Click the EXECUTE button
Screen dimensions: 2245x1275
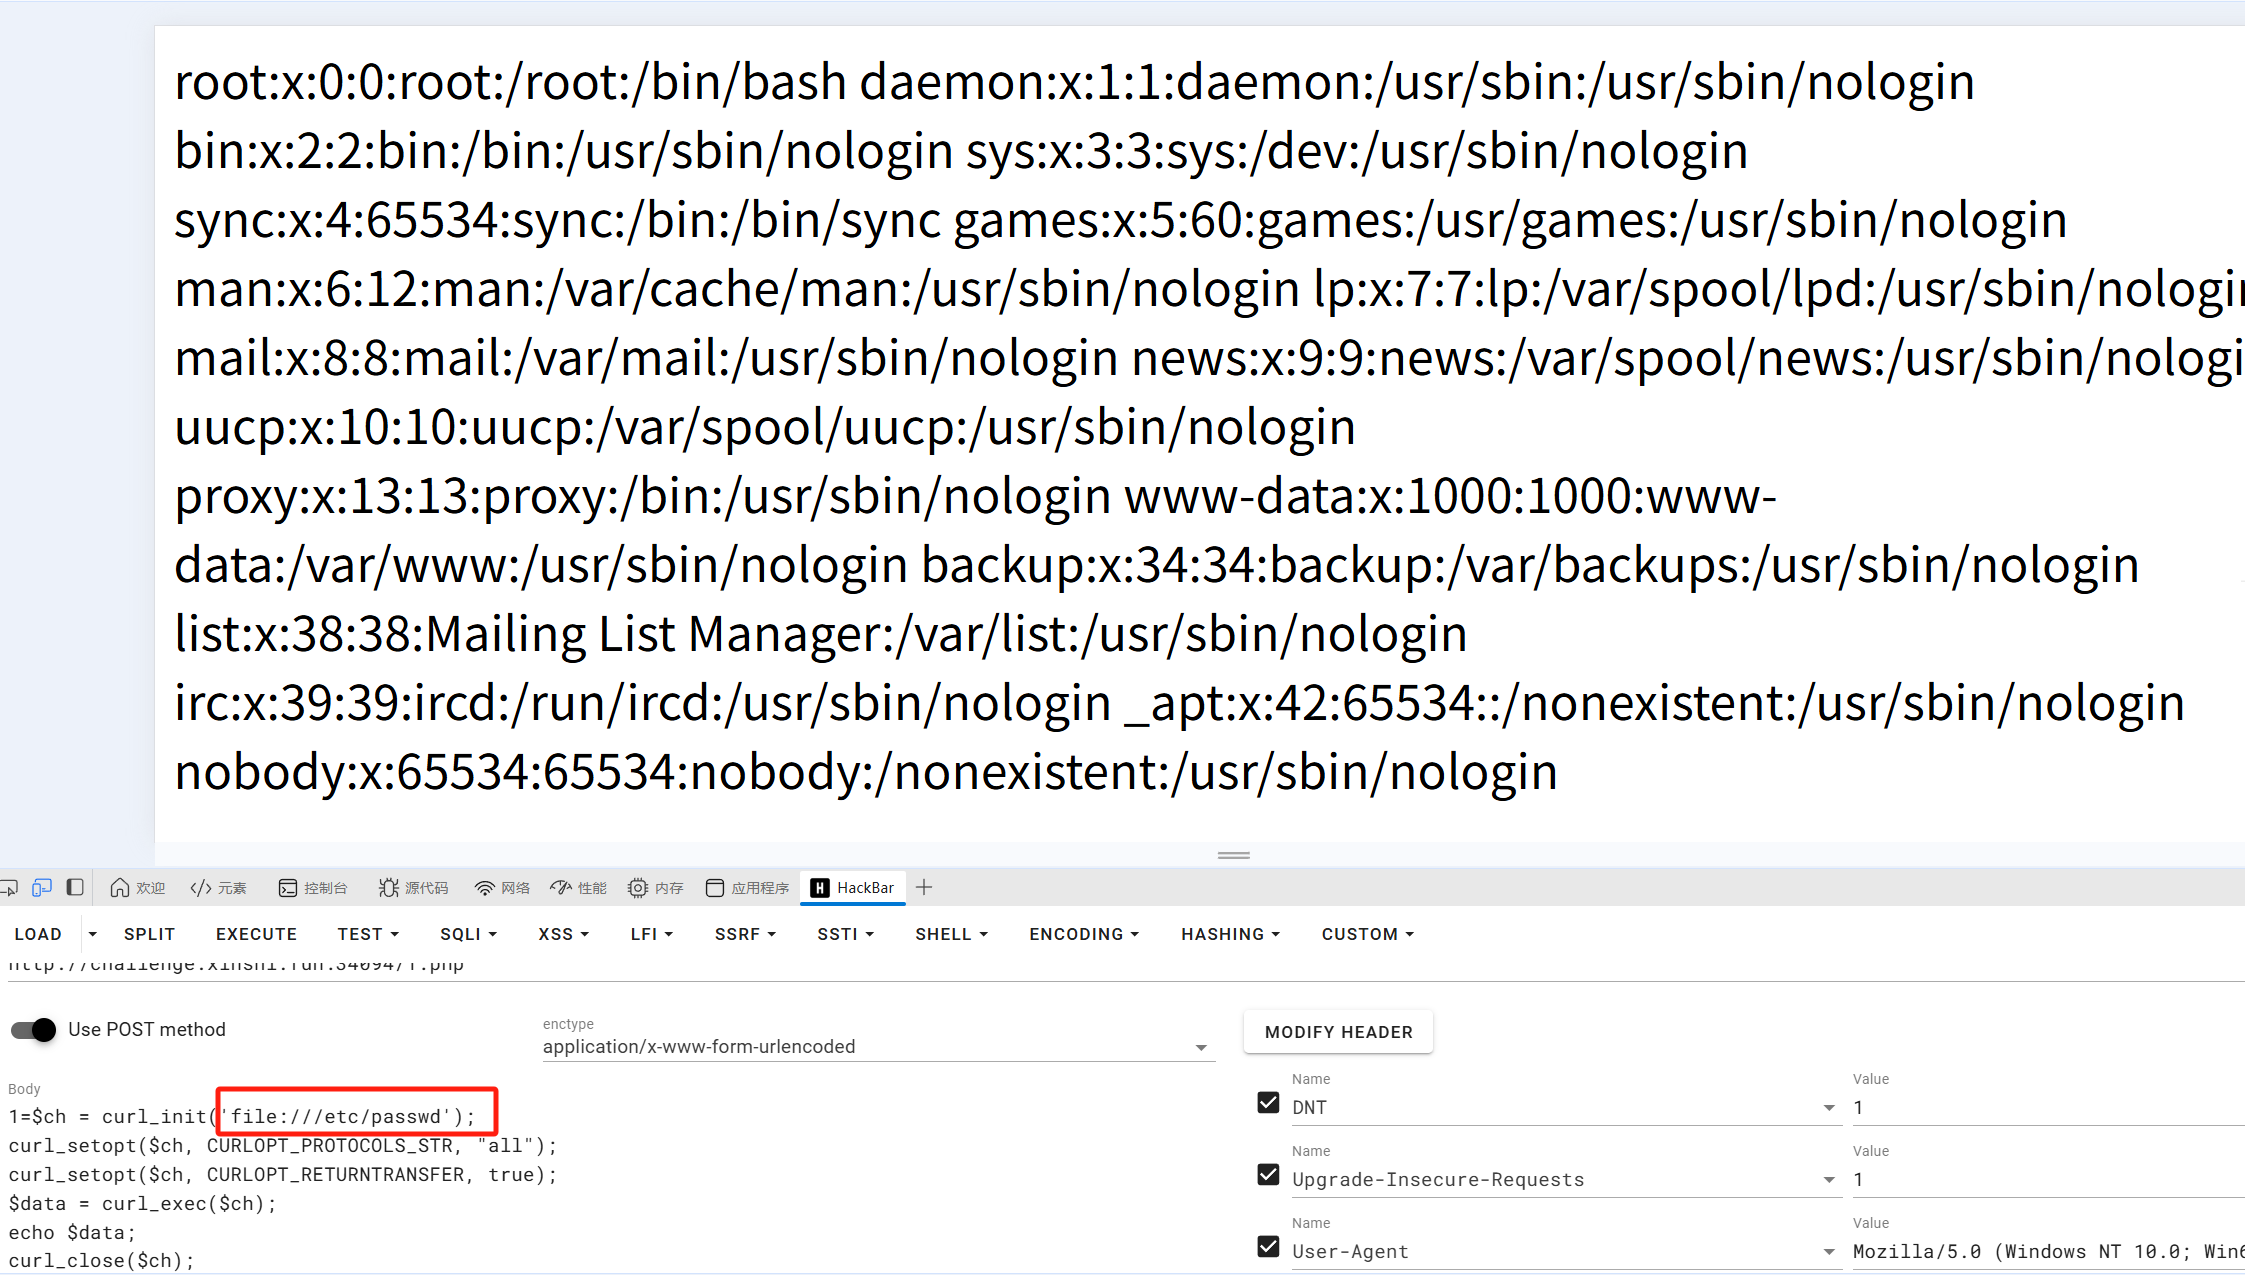point(256,934)
